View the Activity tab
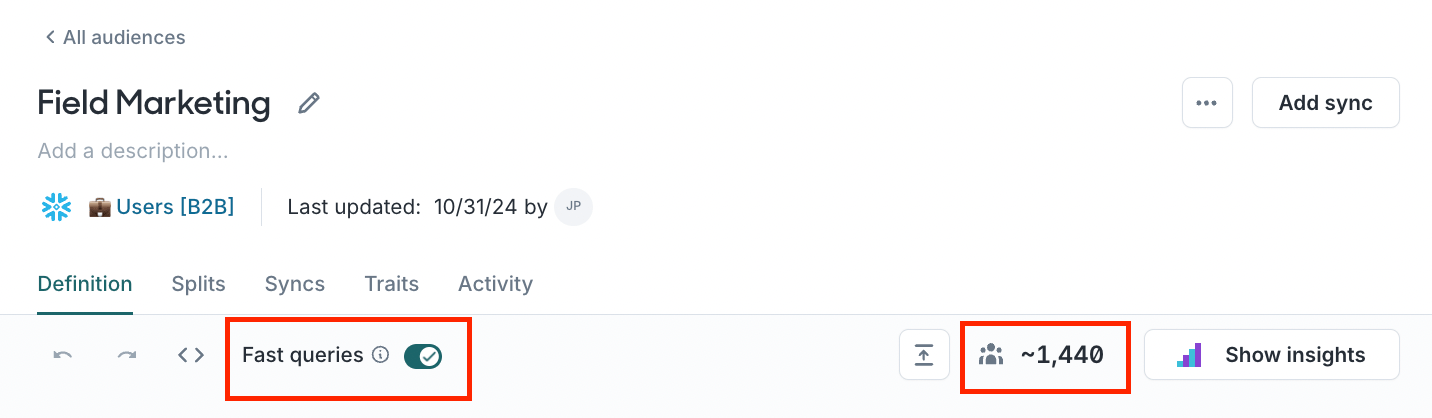Image resolution: width=1432 pixels, height=418 pixels. click(495, 284)
